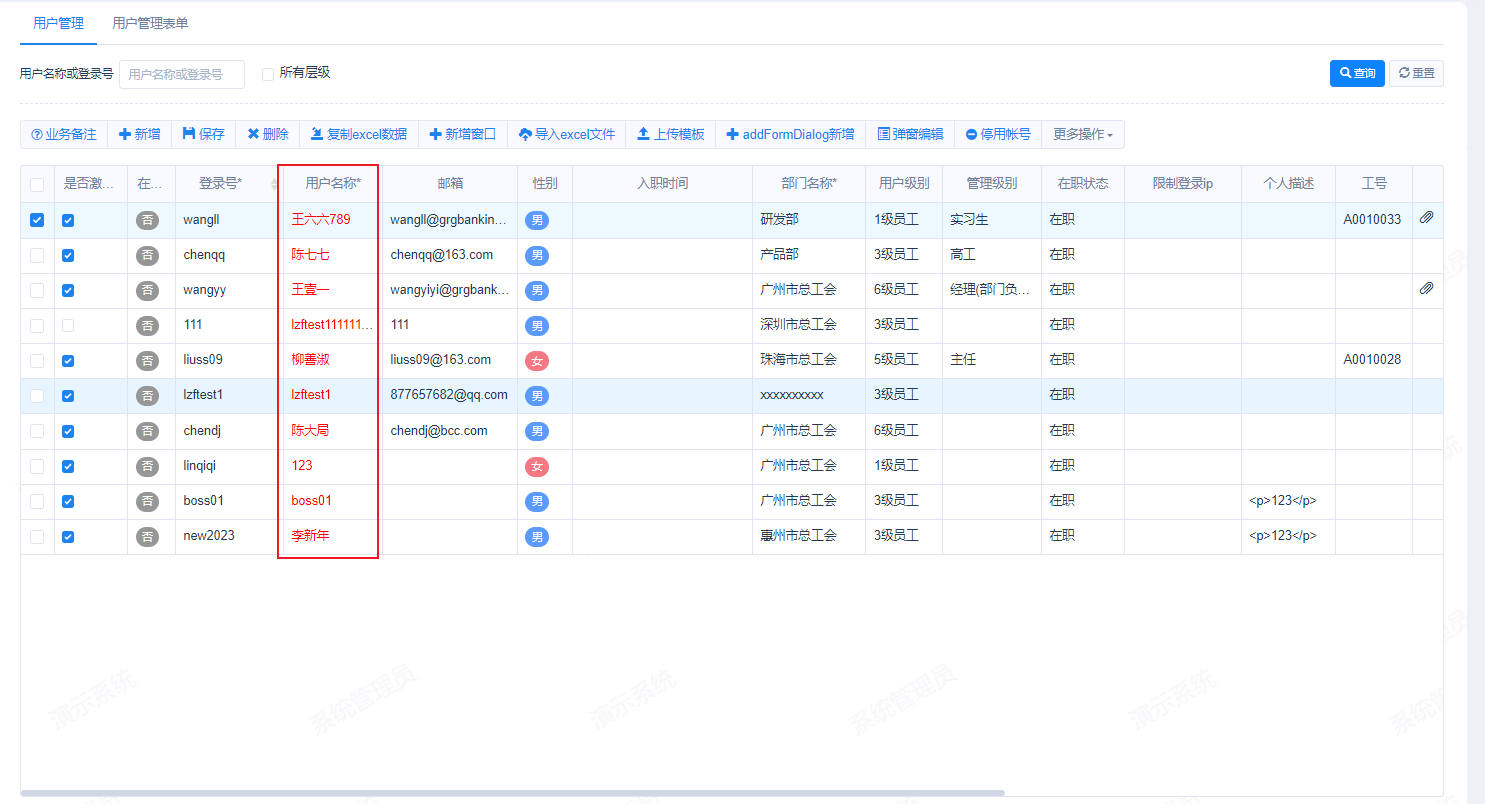Click 停用帐号 button
The height and width of the screenshot is (804, 1485).
click(998, 134)
